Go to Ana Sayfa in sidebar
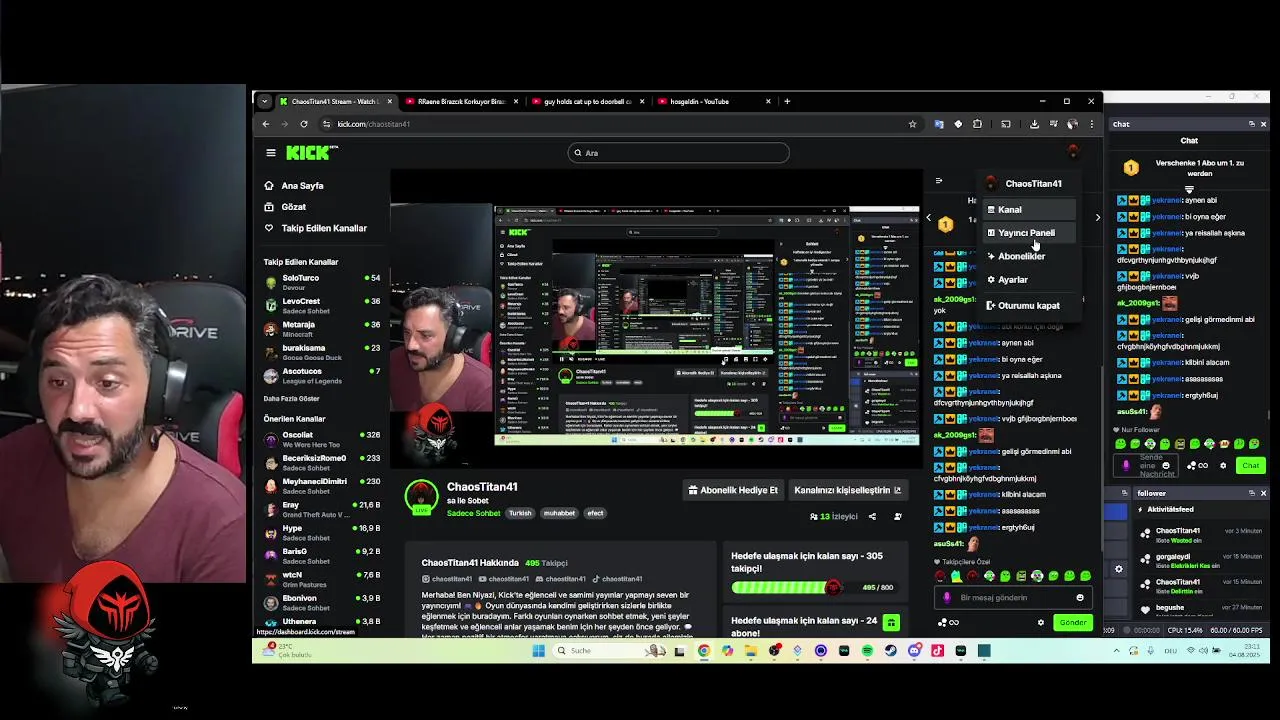 [x=302, y=186]
